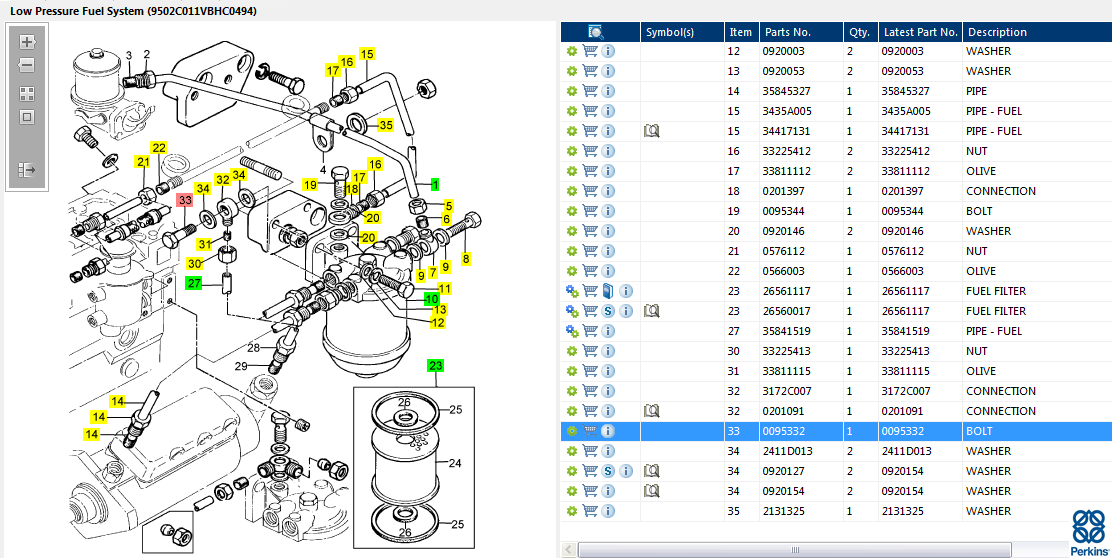Select yellow callout 8 on the diagram
Screen dimensions: 1112x558
[466, 260]
